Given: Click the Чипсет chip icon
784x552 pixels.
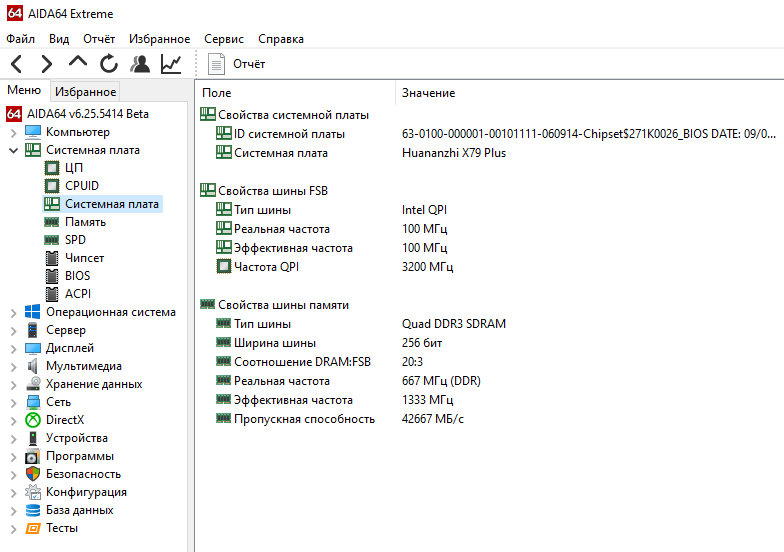Looking at the screenshot, I should tap(52, 258).
